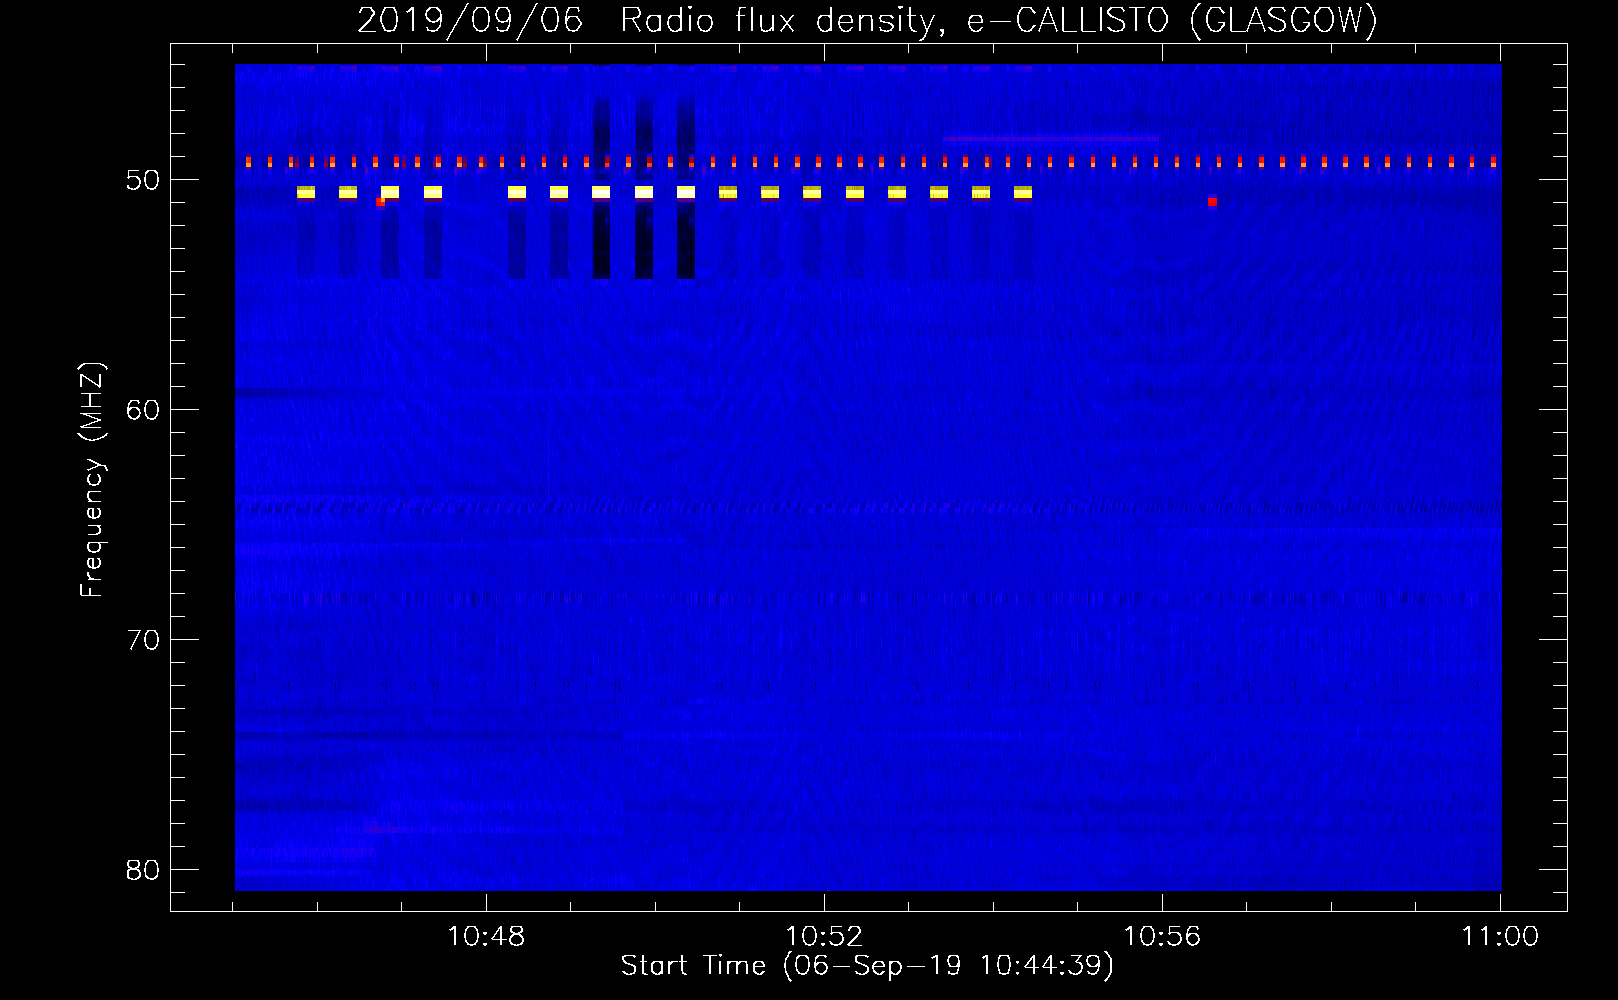
Task: Click the 80 frequency tick label
Action: point(143,870)
